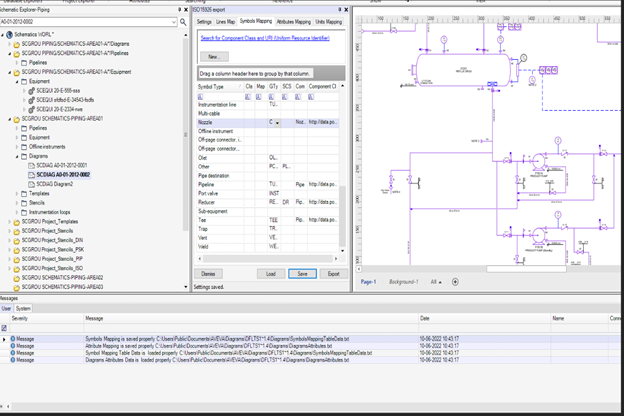Click folder icon of SCGROU Project_Stencils_DIN
Image resolution: width=624 pixels, height=416 pixels.
coord(17,240)
